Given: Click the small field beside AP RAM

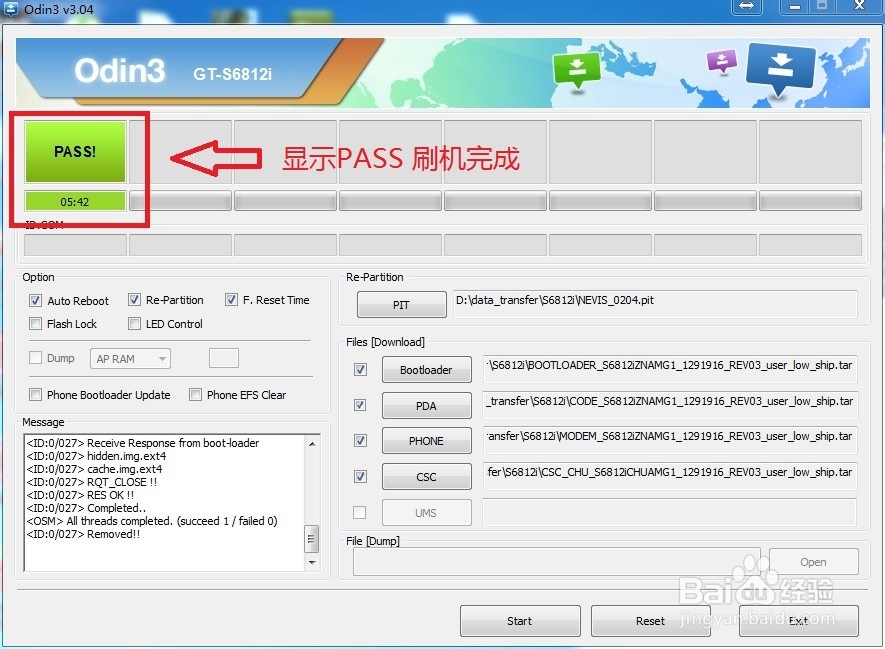Looking at the screenshot, I should click(x=224, y=358).
